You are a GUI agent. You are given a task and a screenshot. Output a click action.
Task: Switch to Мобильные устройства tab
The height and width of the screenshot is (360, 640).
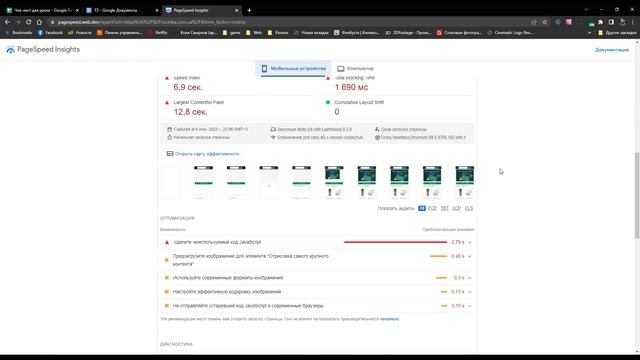click(293, 69)
